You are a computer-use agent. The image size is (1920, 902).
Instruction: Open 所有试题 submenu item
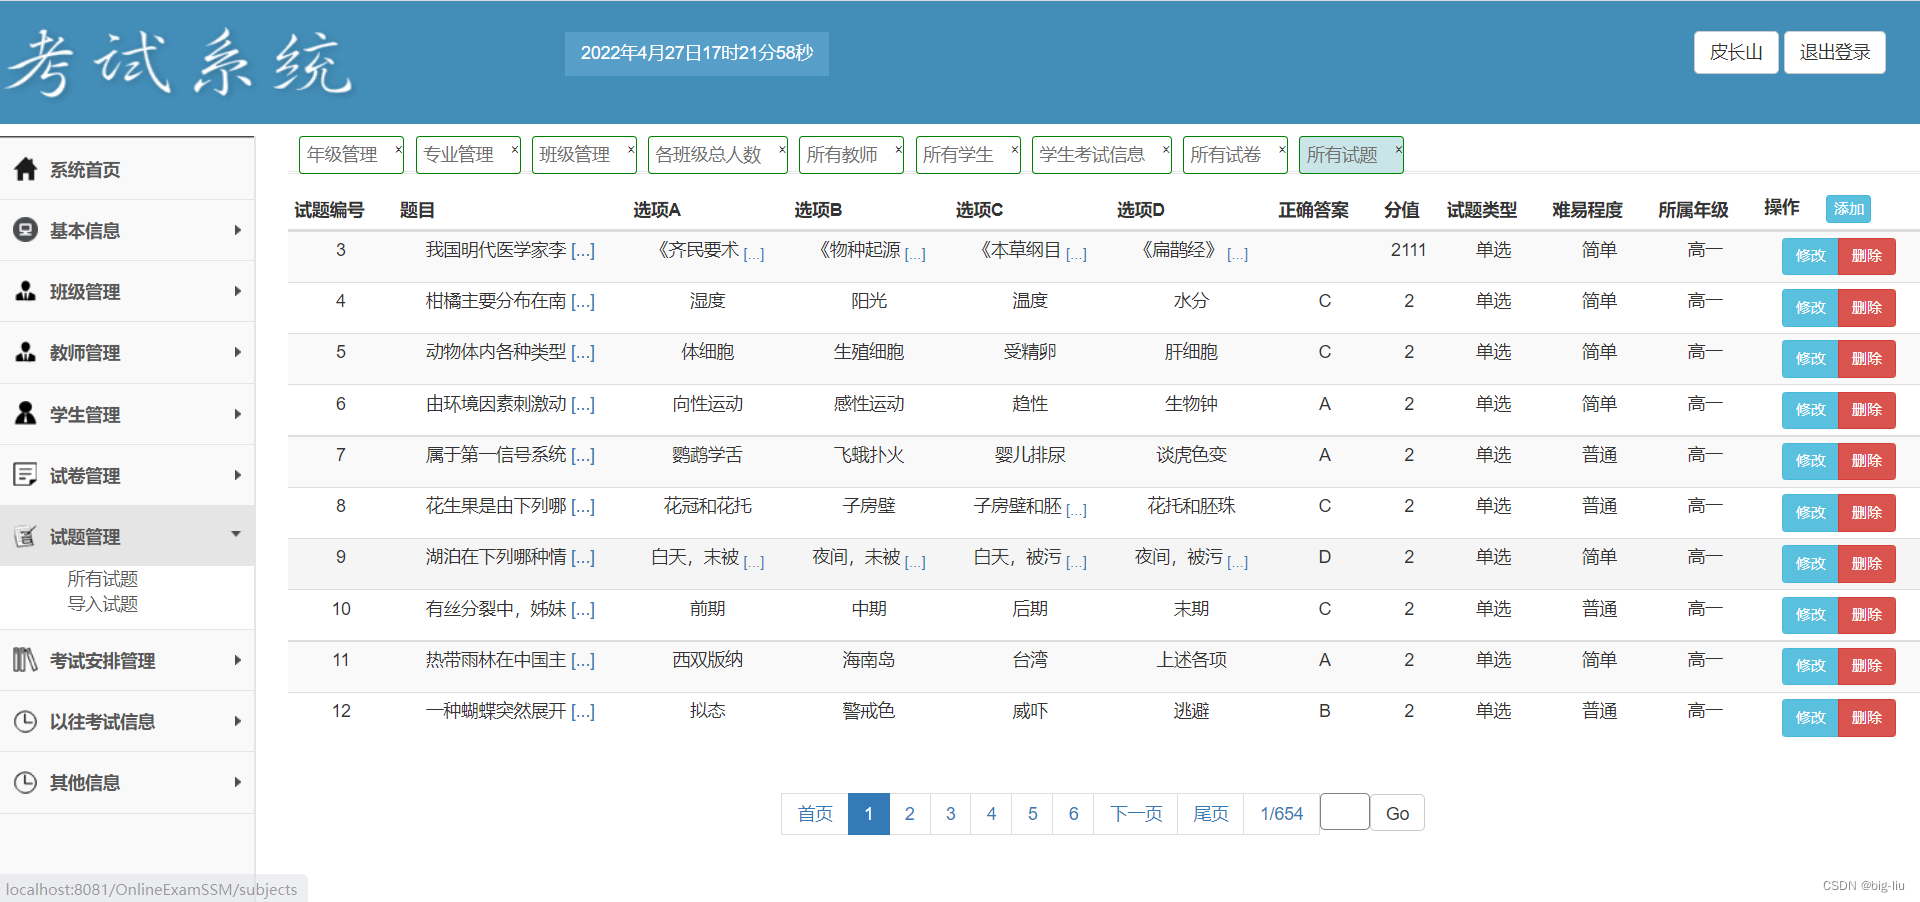point(103,579)
